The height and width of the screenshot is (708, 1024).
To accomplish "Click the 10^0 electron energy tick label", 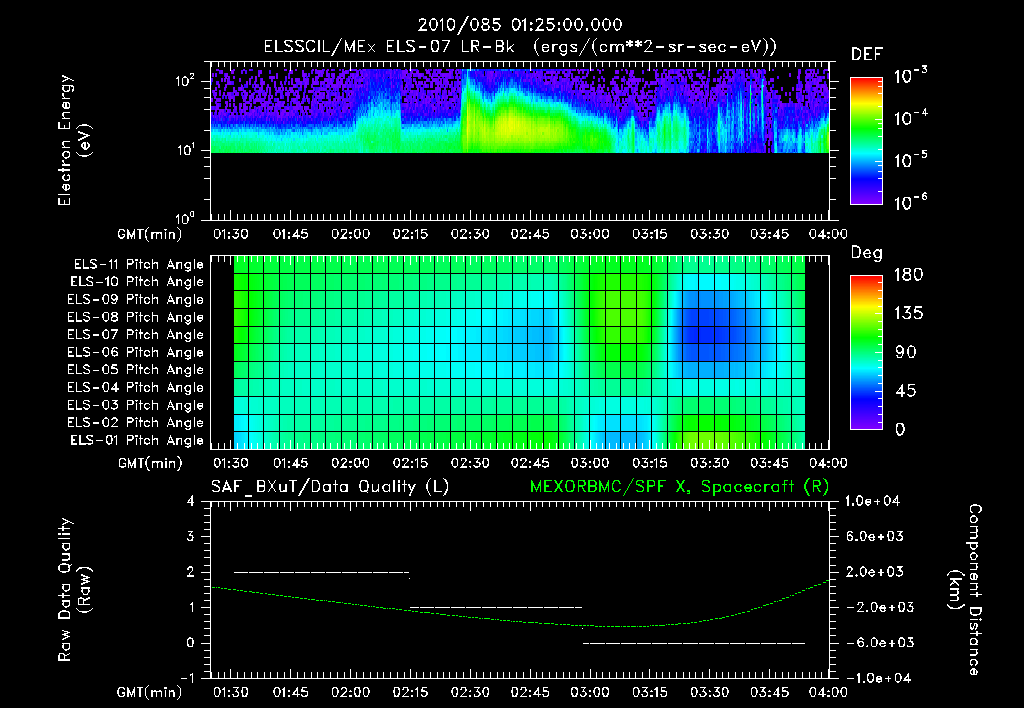I will pos(185,217).
